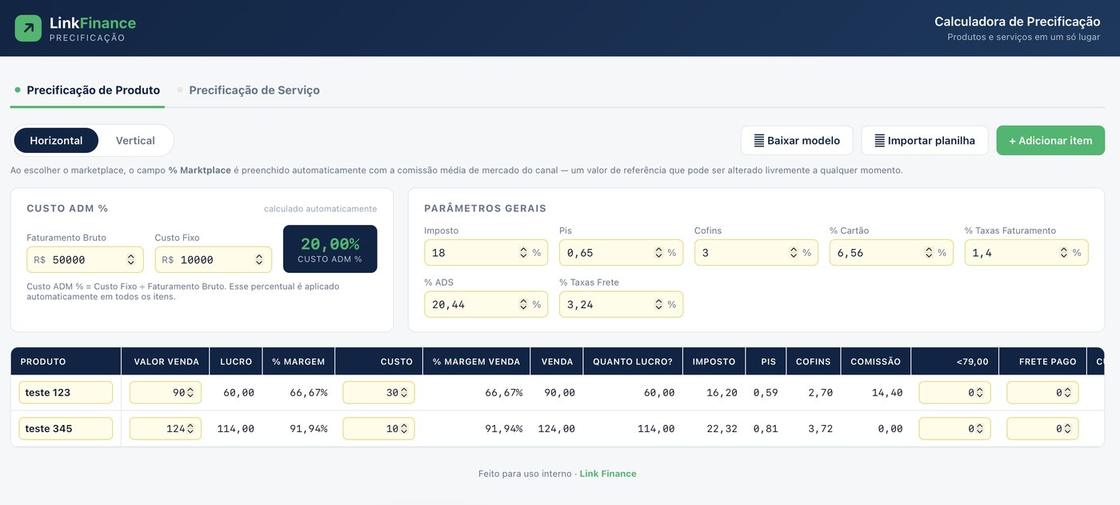This screenshot has height=505, width=1120.
Task: Click the Cofins percentage field
Action: point(756,253)
